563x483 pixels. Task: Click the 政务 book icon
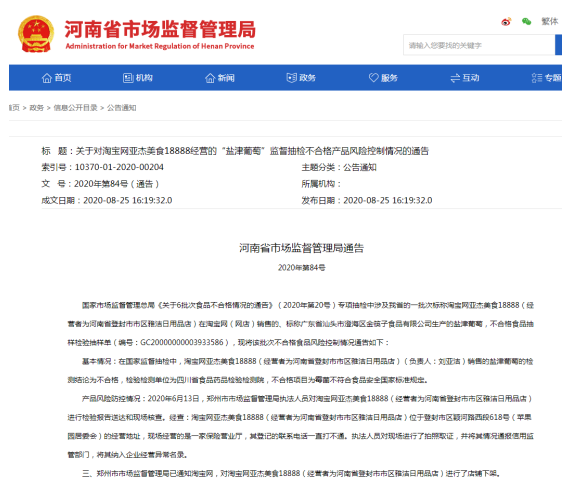(292, 78)
